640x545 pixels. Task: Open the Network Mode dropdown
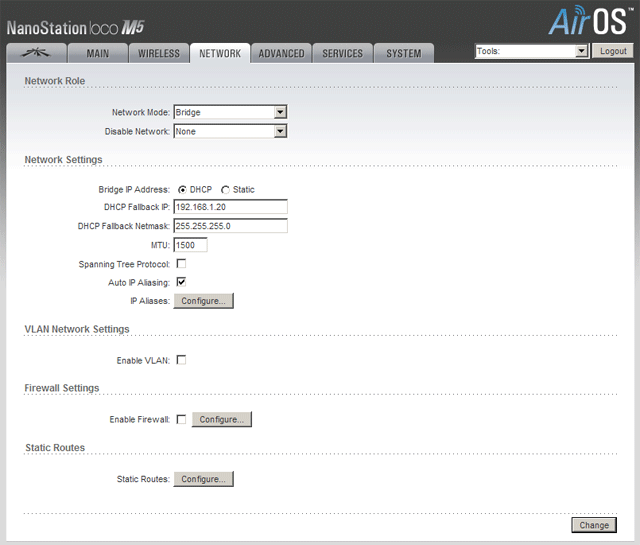(230, 112)
